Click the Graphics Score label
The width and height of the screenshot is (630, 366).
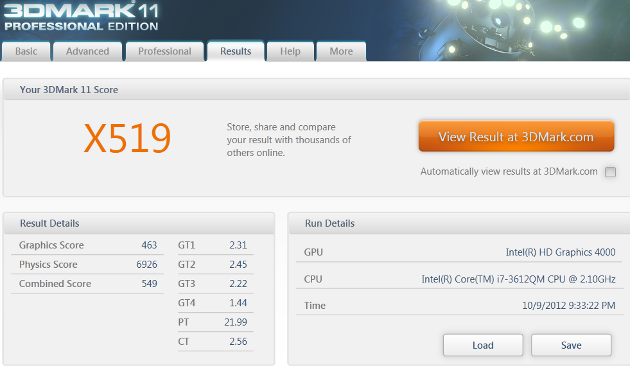click(x=51, y=245)
